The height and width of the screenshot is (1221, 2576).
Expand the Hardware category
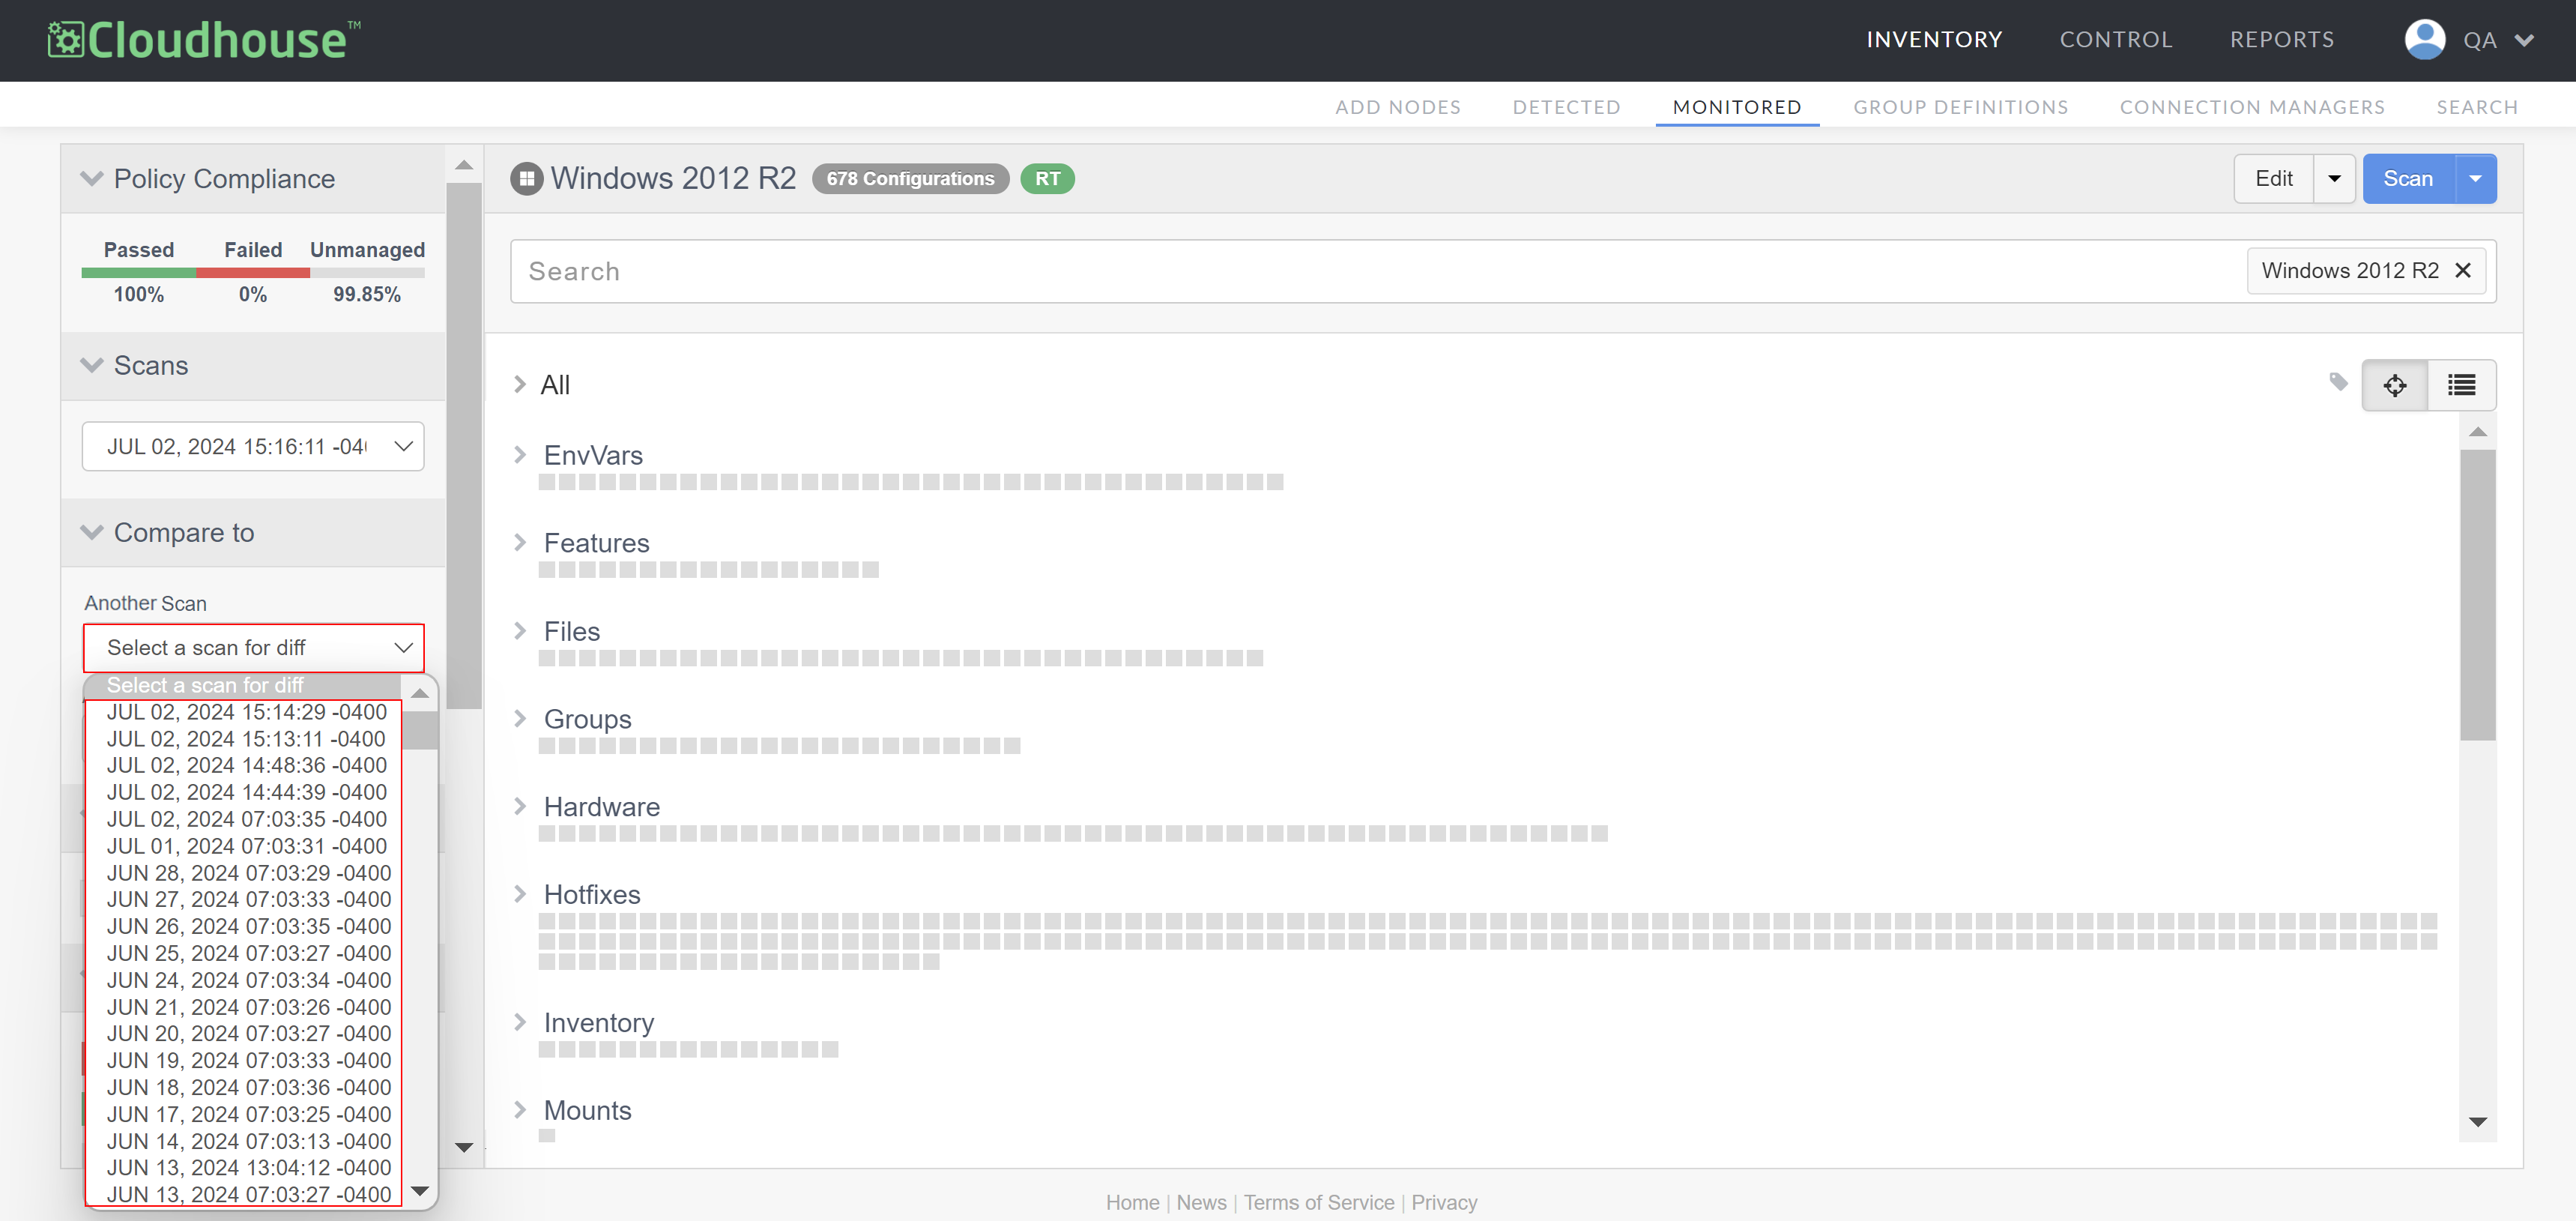pyautogui.click(x=520, y=806)
